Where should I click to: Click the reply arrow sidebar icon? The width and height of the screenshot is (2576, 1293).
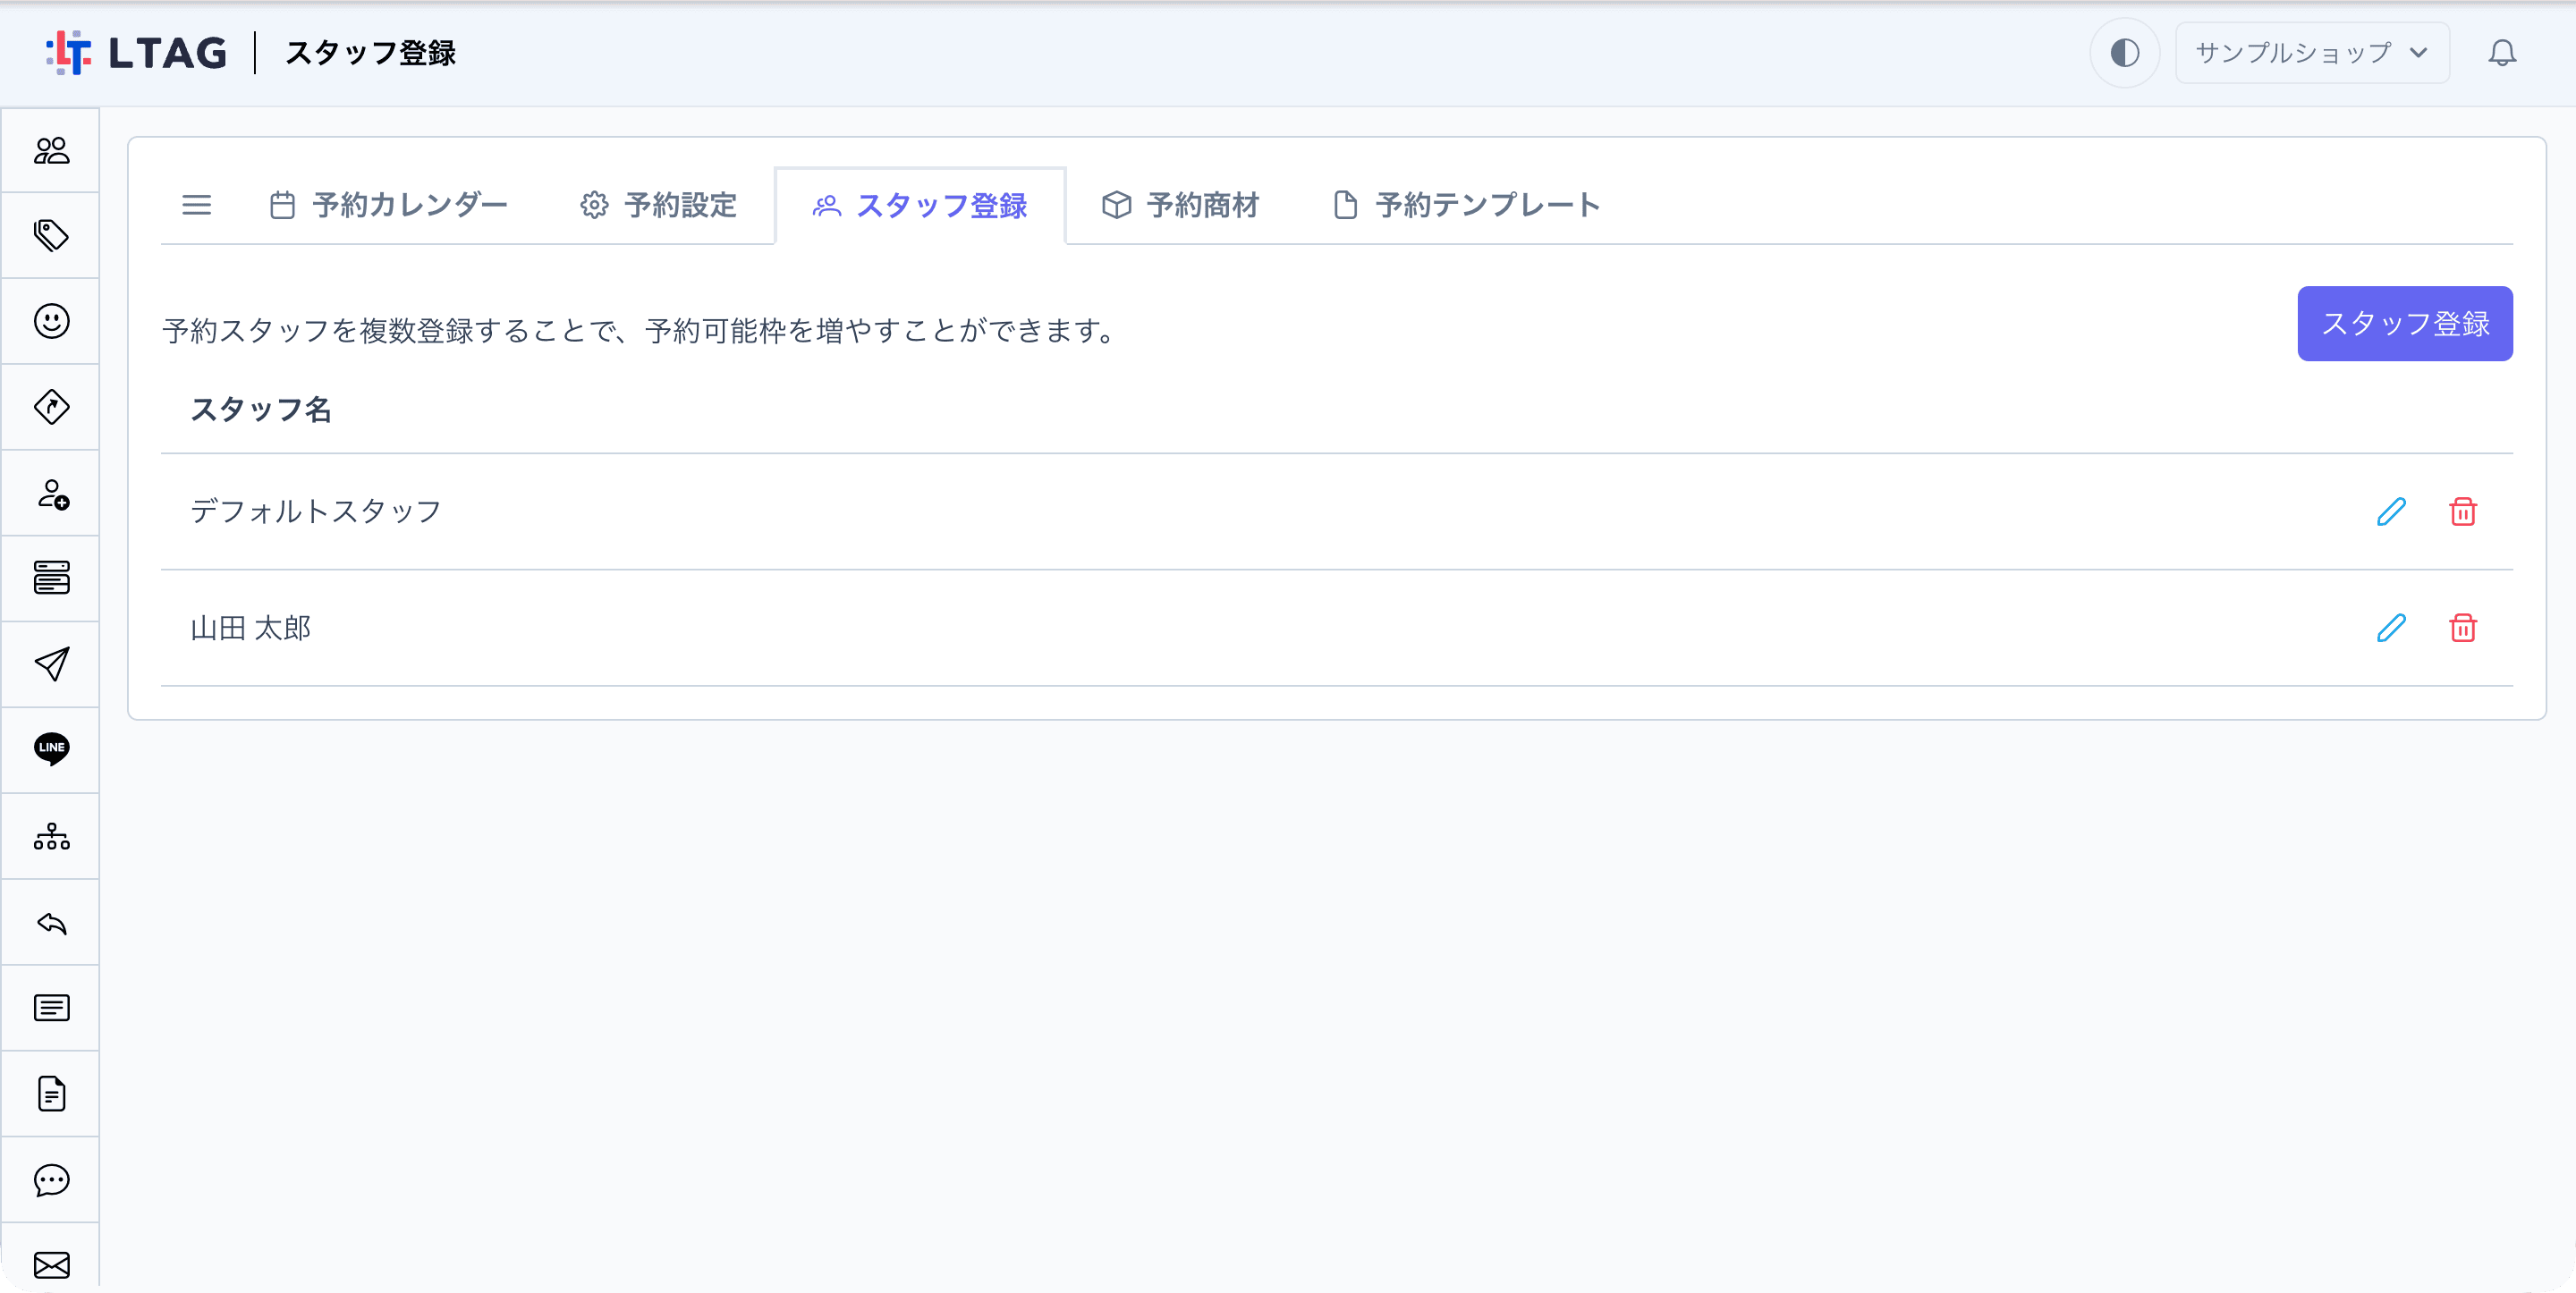[51, 922]
